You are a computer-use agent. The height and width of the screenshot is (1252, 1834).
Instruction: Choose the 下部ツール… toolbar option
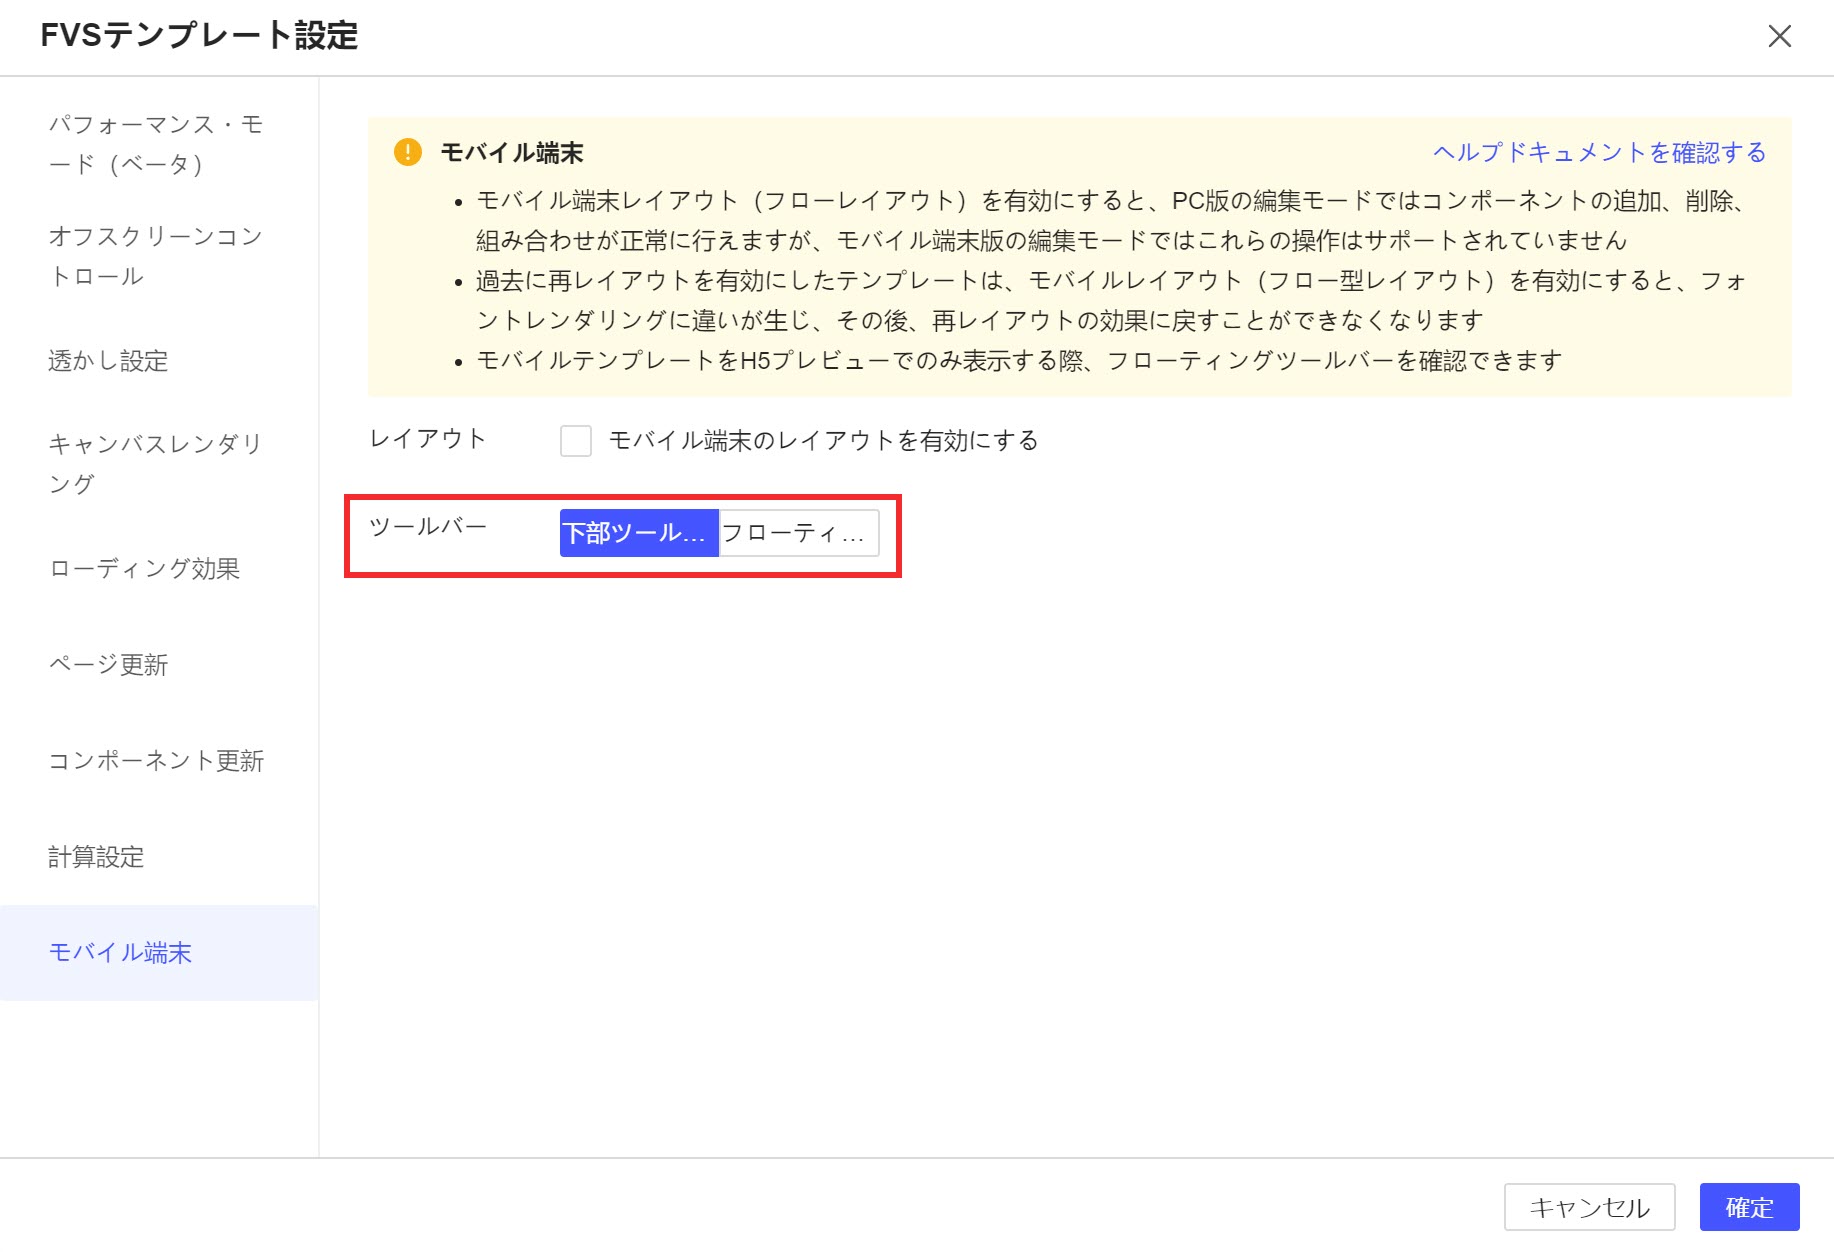click(639, 533)
